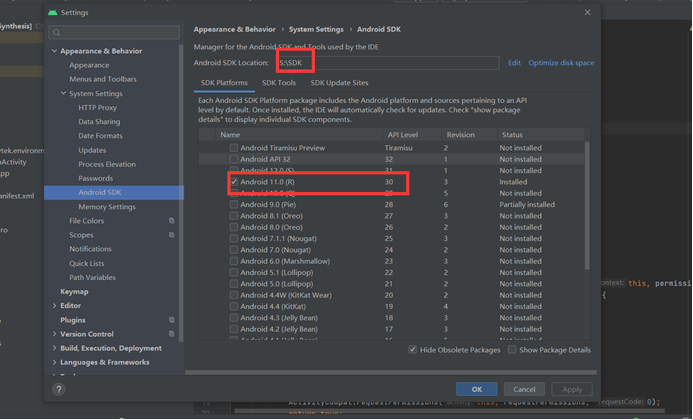Check the Android 6.0 (Marshmallow) checkbox
The width and height of the screenshot is (693, 420).
pyautogui.click(x=234, y=261)
